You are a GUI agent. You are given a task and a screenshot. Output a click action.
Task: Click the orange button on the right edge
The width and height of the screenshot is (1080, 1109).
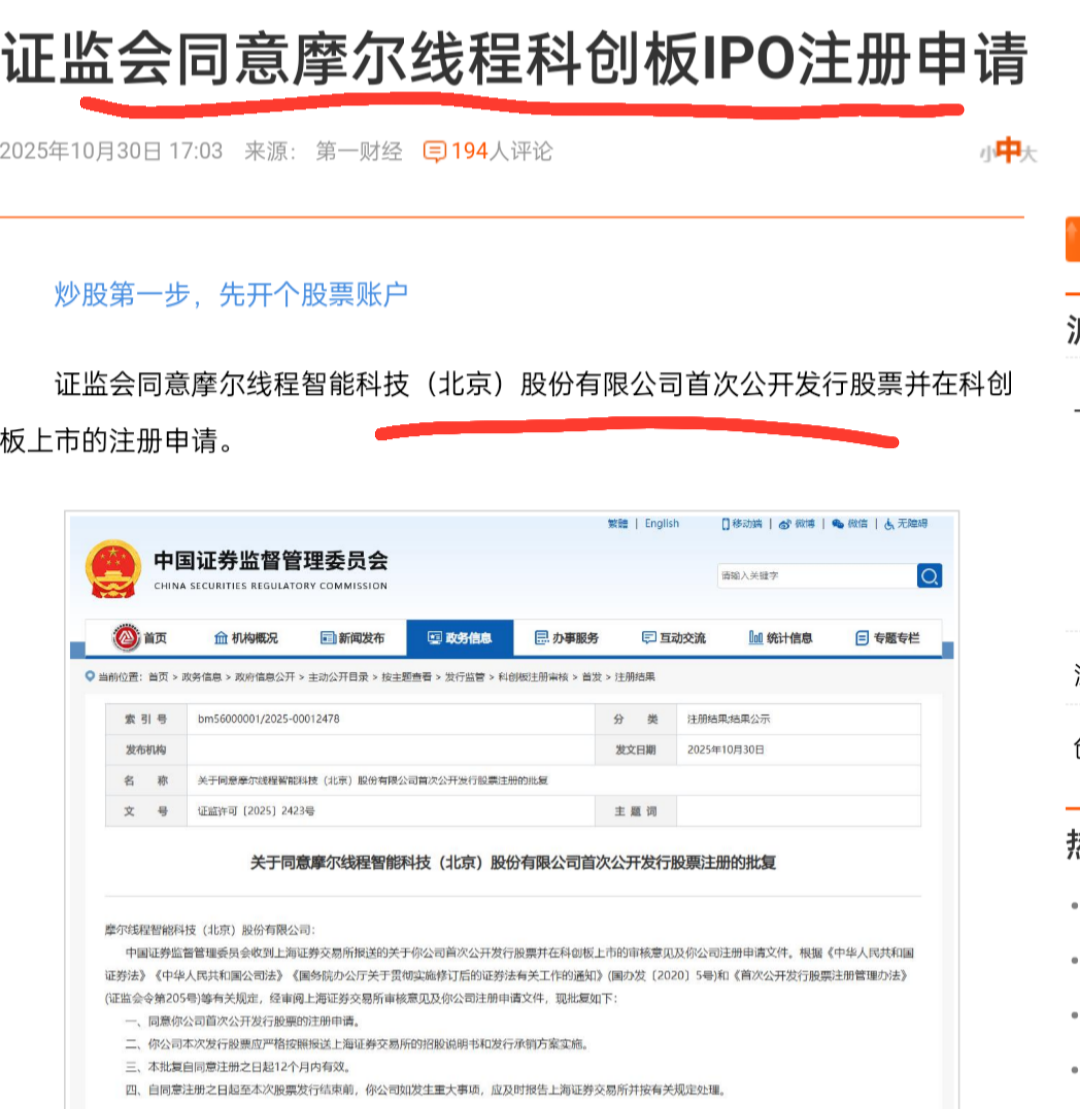click(1072, 240)
